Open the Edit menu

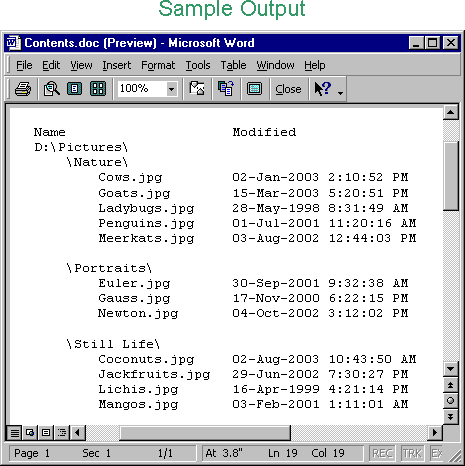coord(51,65)
